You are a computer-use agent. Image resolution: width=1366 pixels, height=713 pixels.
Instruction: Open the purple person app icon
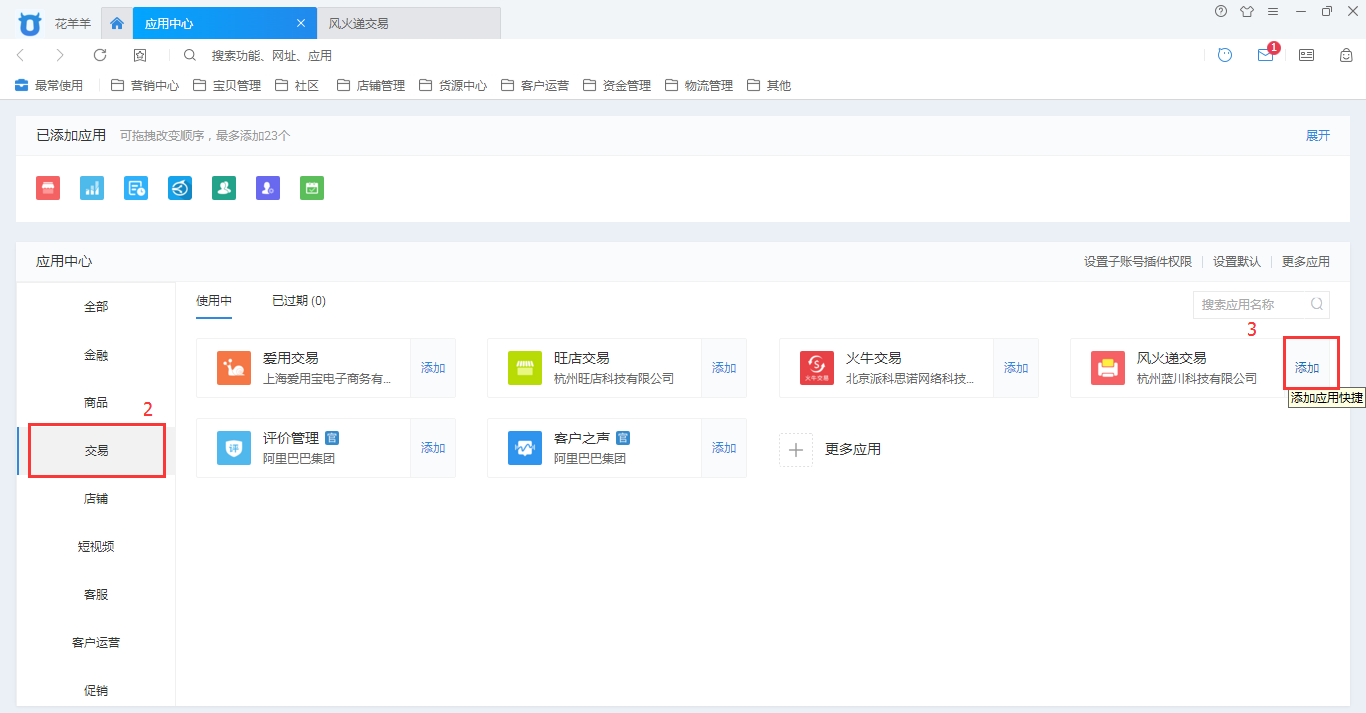tap(268, 188)
